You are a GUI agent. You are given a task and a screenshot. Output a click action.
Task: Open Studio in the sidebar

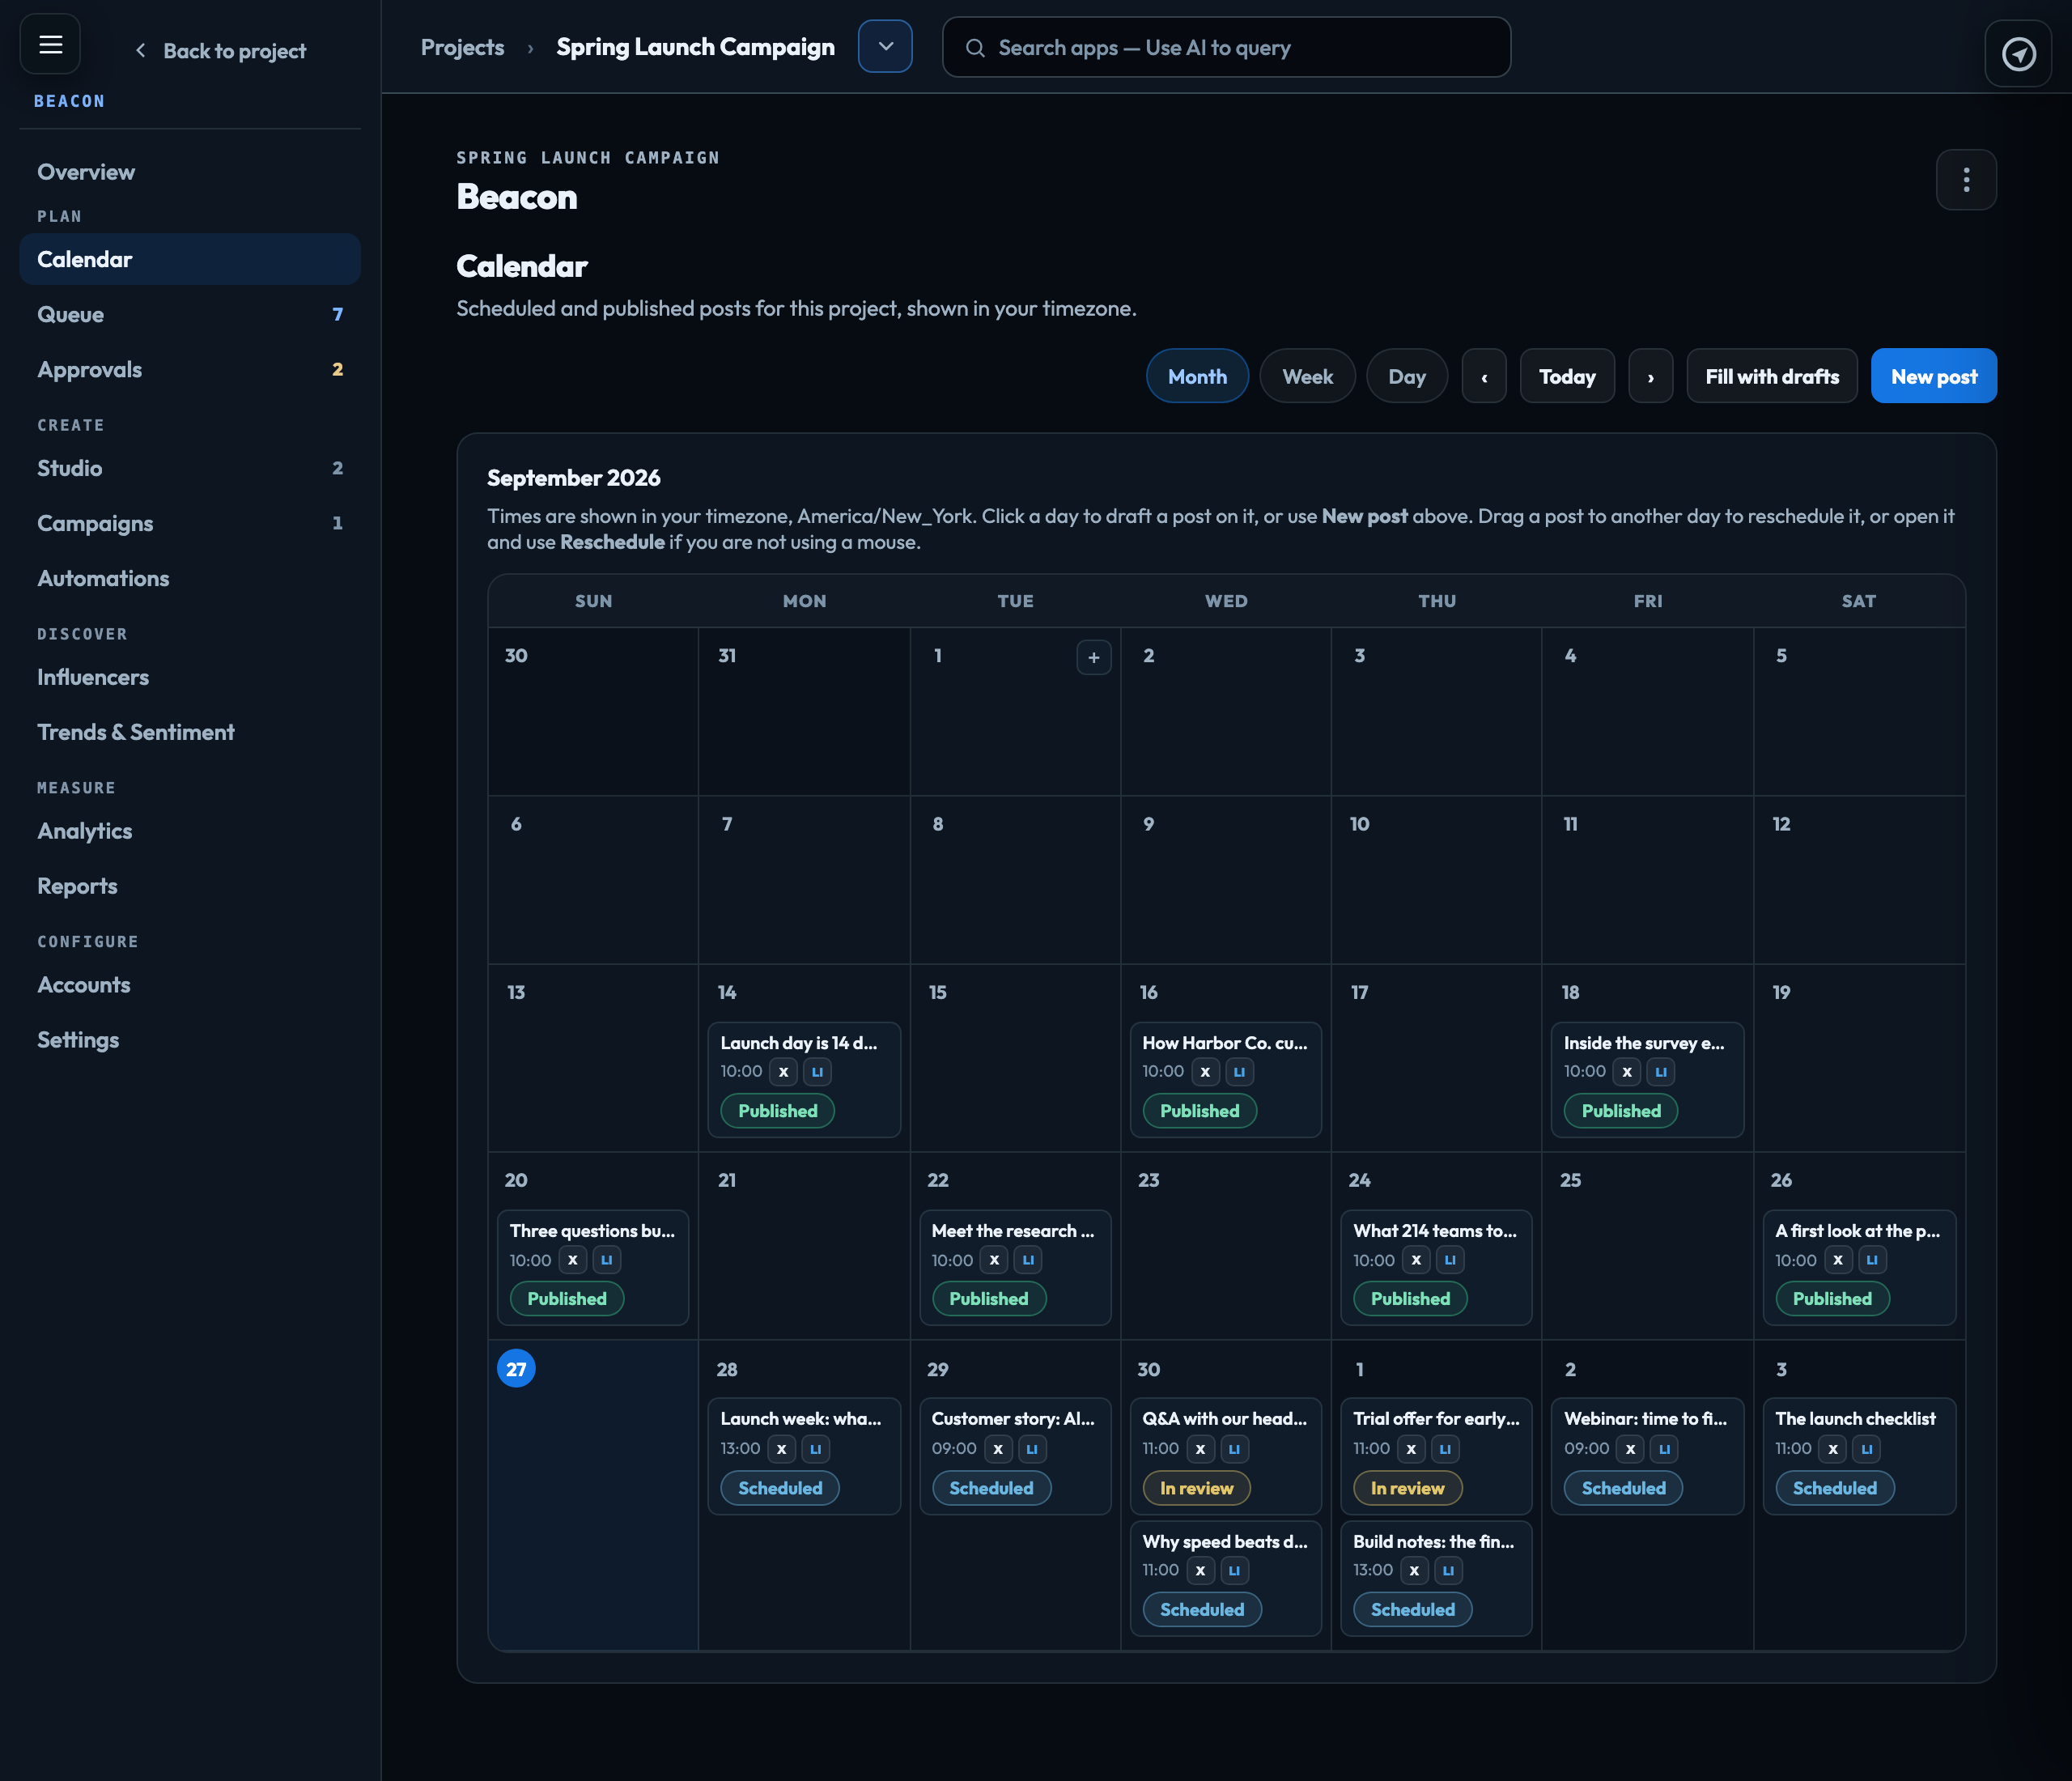coord(190,468)
